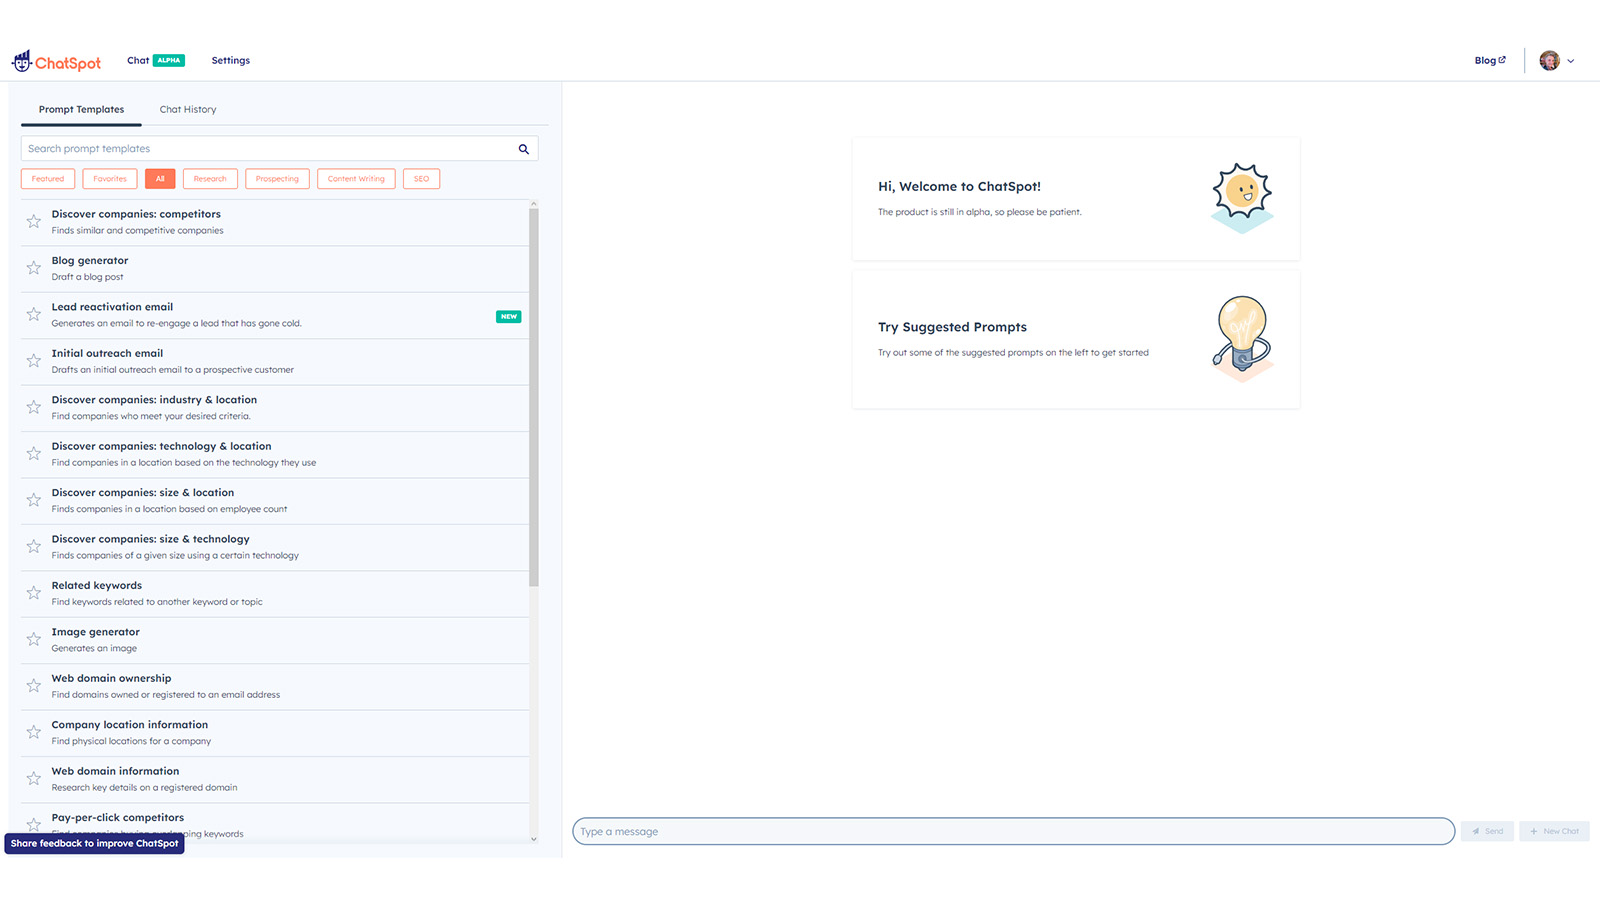The width and height of the screenshot is (1600, 900).
Task: Click the lightbulb illustration
Action: coord(1242,338)
